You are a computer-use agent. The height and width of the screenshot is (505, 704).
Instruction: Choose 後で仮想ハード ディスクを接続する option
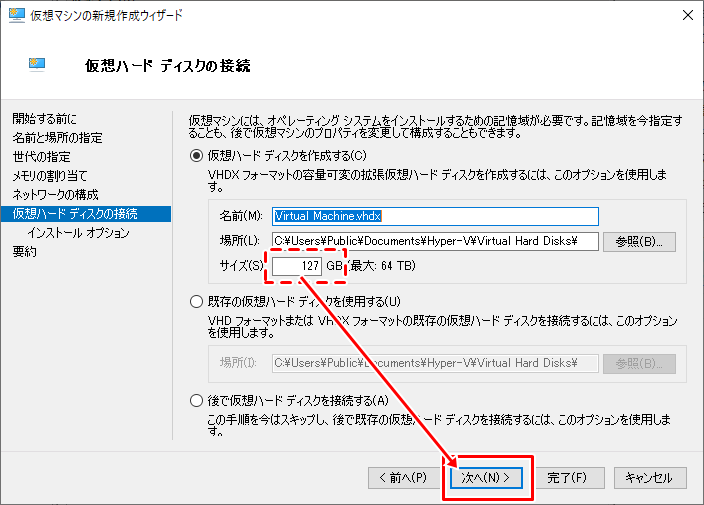tap(196, 401)
